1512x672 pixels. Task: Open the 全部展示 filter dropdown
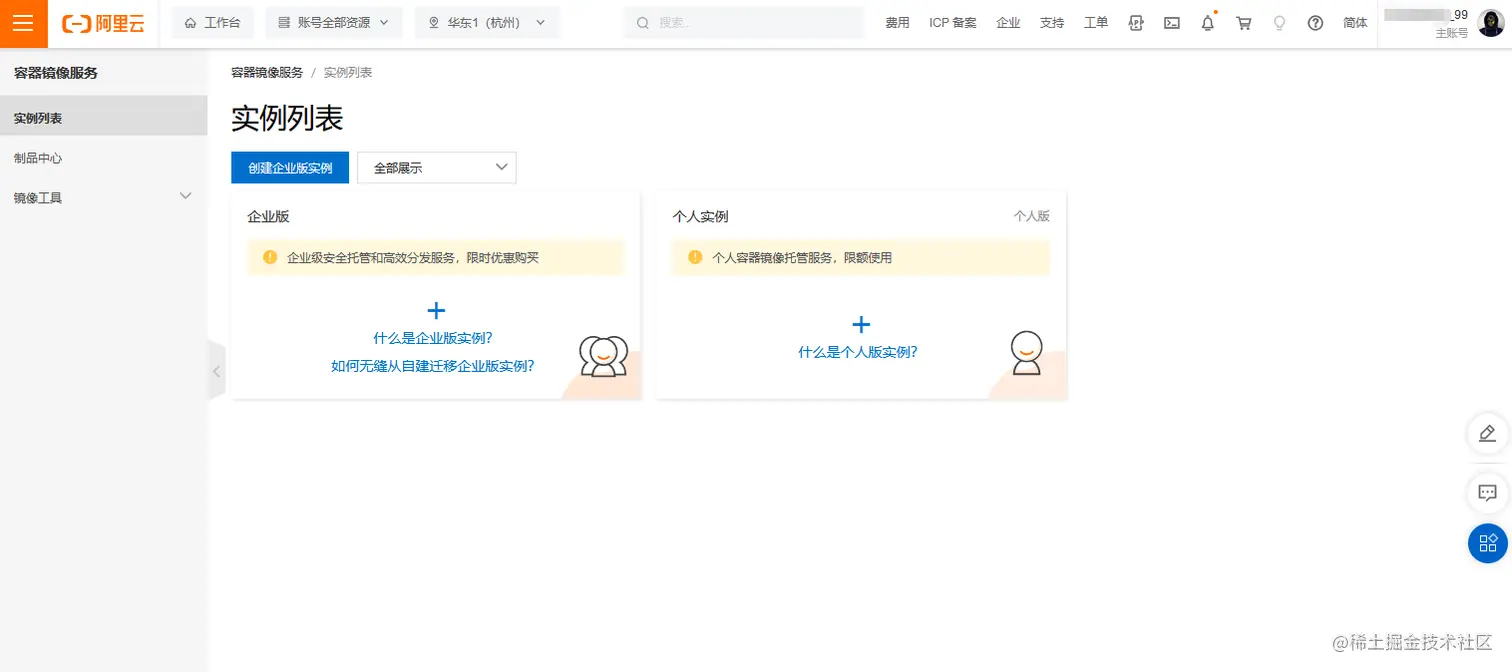437,168
